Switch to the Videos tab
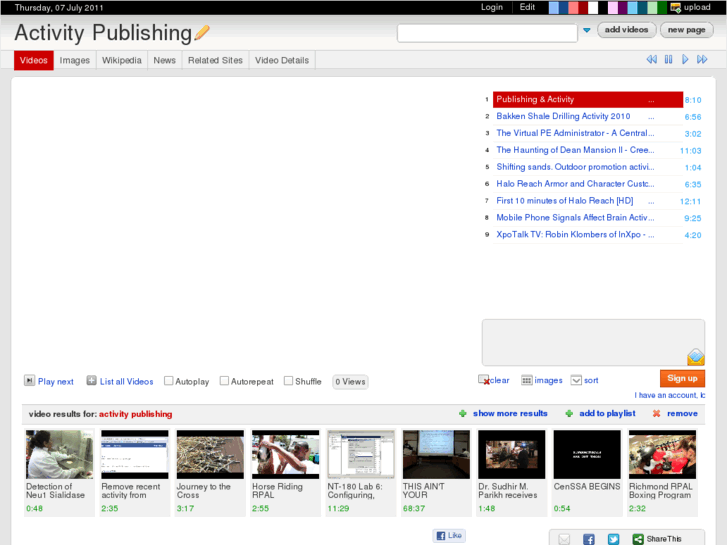The image size is (727, 545). [33, 60]
